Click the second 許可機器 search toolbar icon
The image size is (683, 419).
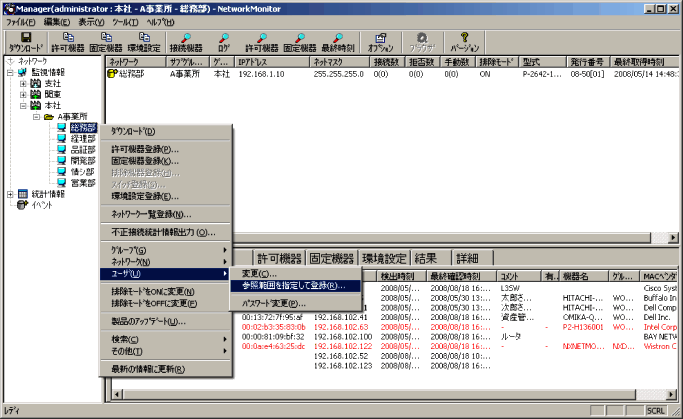(x=261, y=42)
